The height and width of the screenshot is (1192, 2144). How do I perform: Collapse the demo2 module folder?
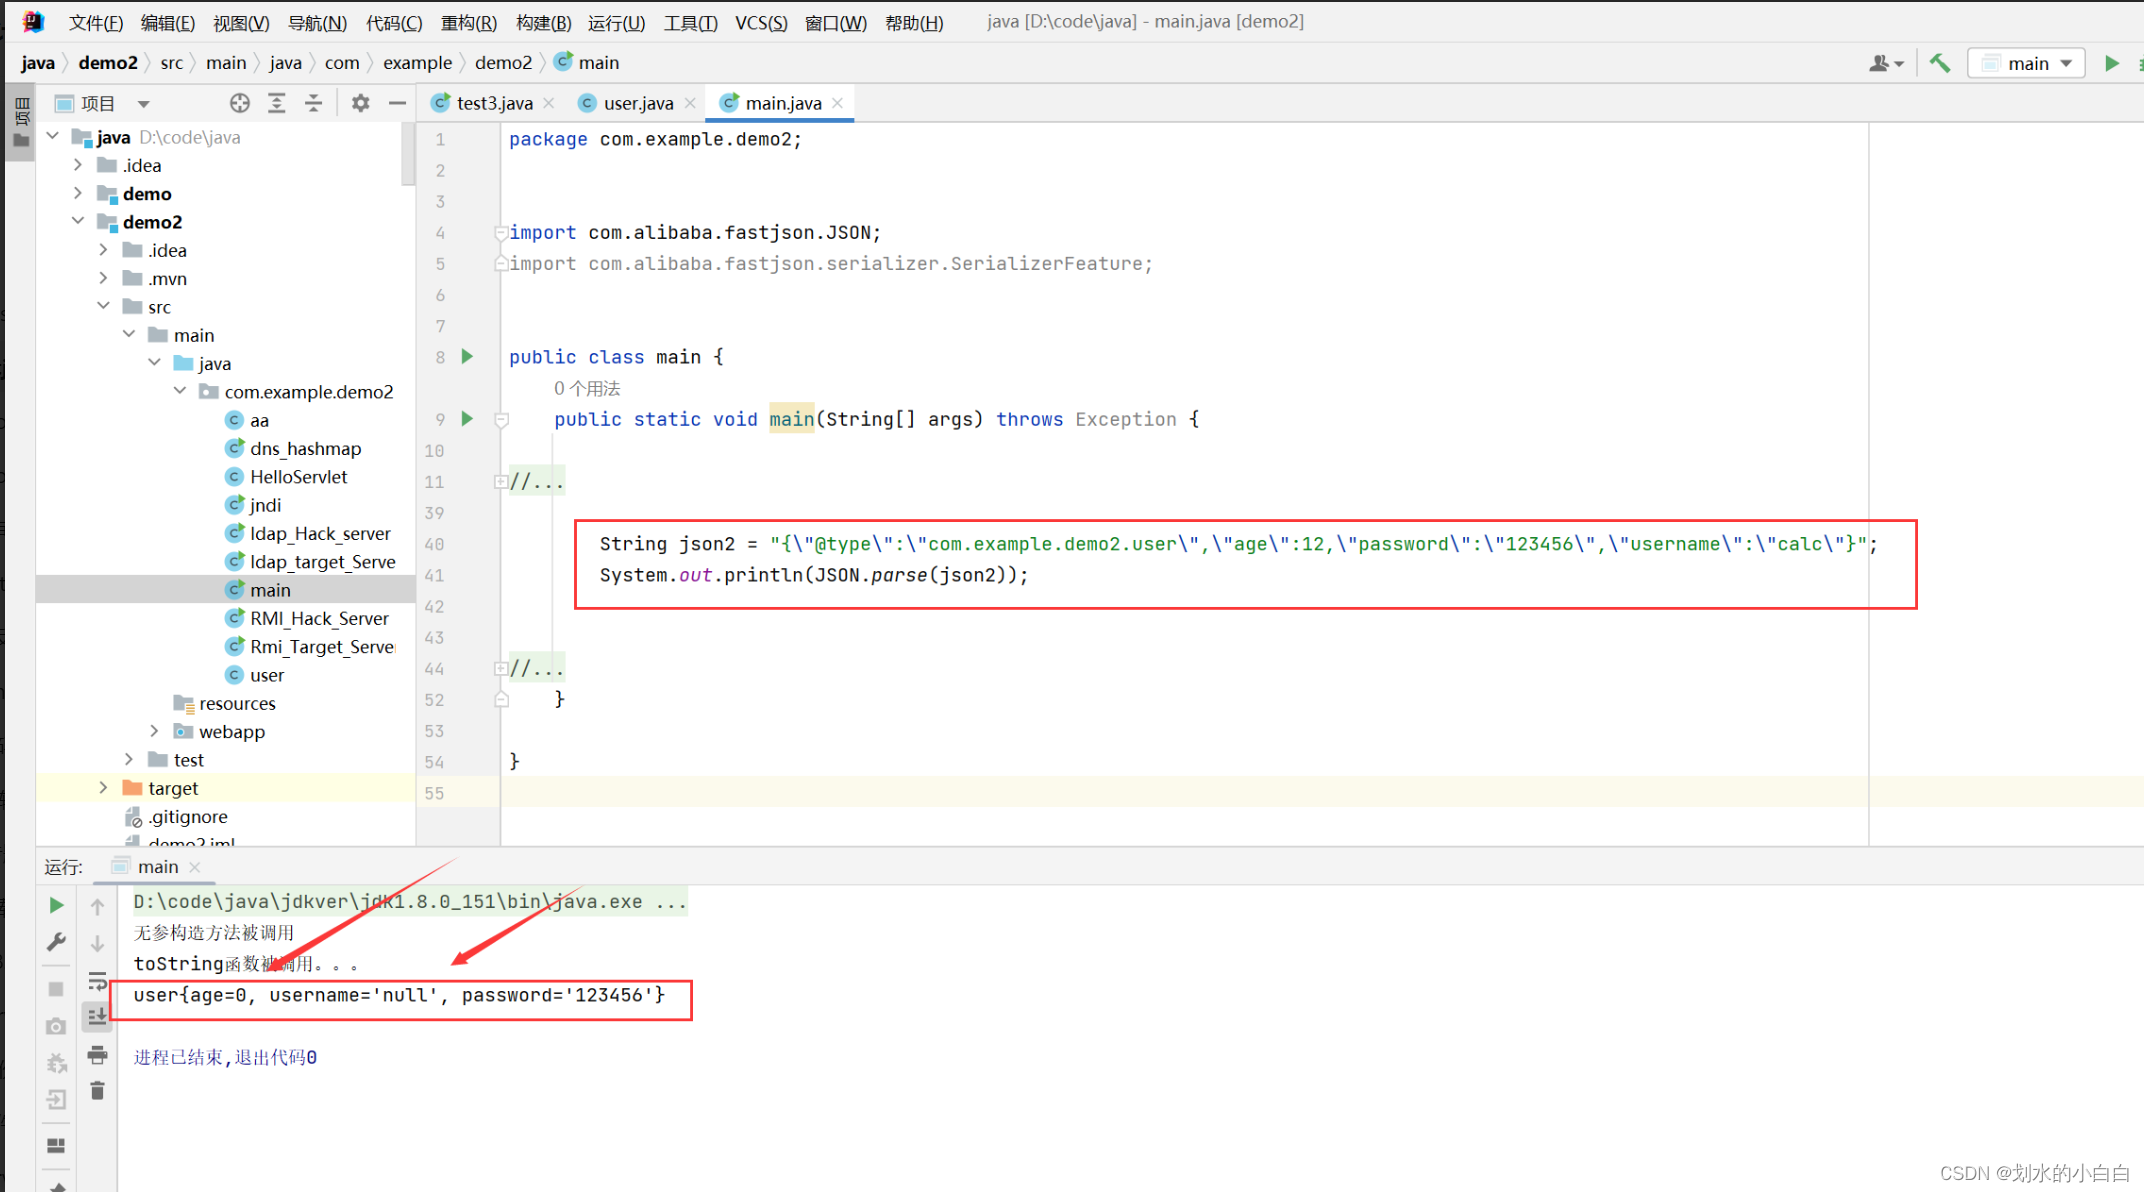pos(78,221)
